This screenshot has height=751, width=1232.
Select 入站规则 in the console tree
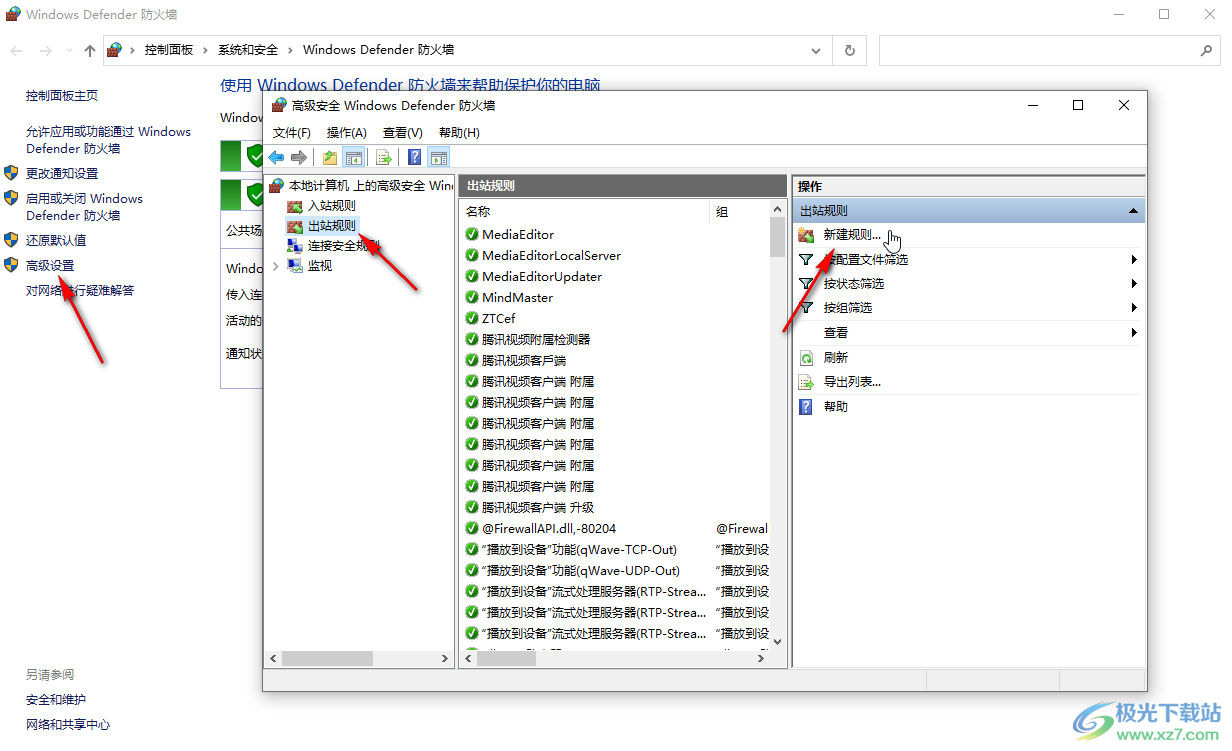(x=332, y=205)
